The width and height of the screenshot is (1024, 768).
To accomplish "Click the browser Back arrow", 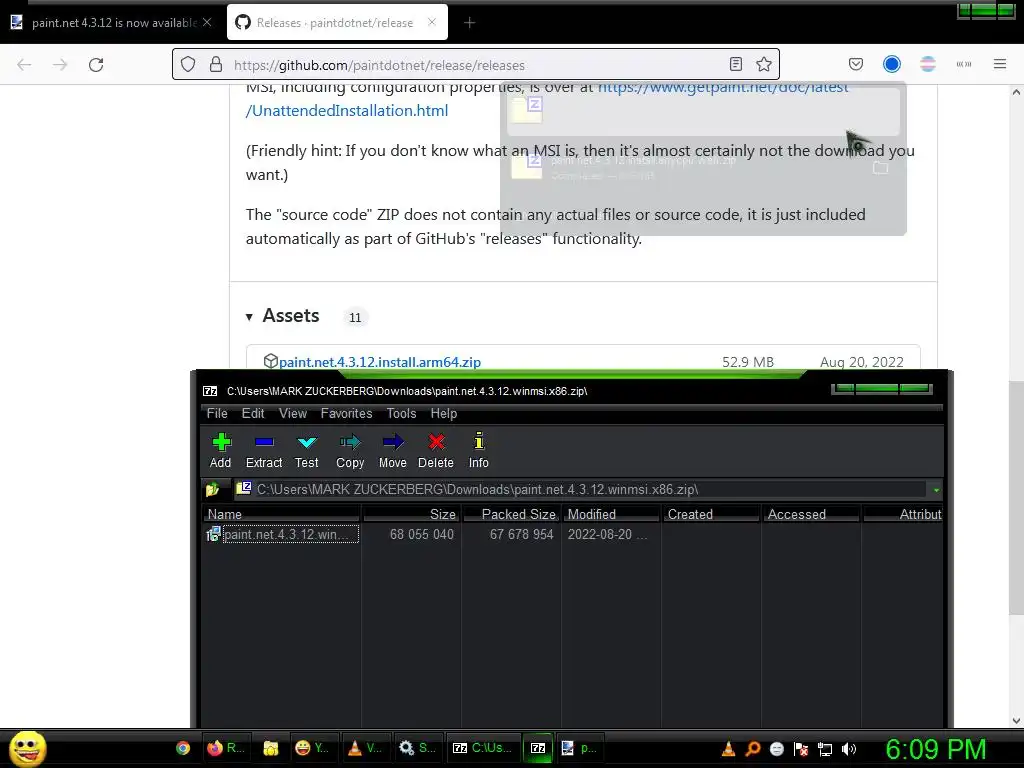I will 24,65.
